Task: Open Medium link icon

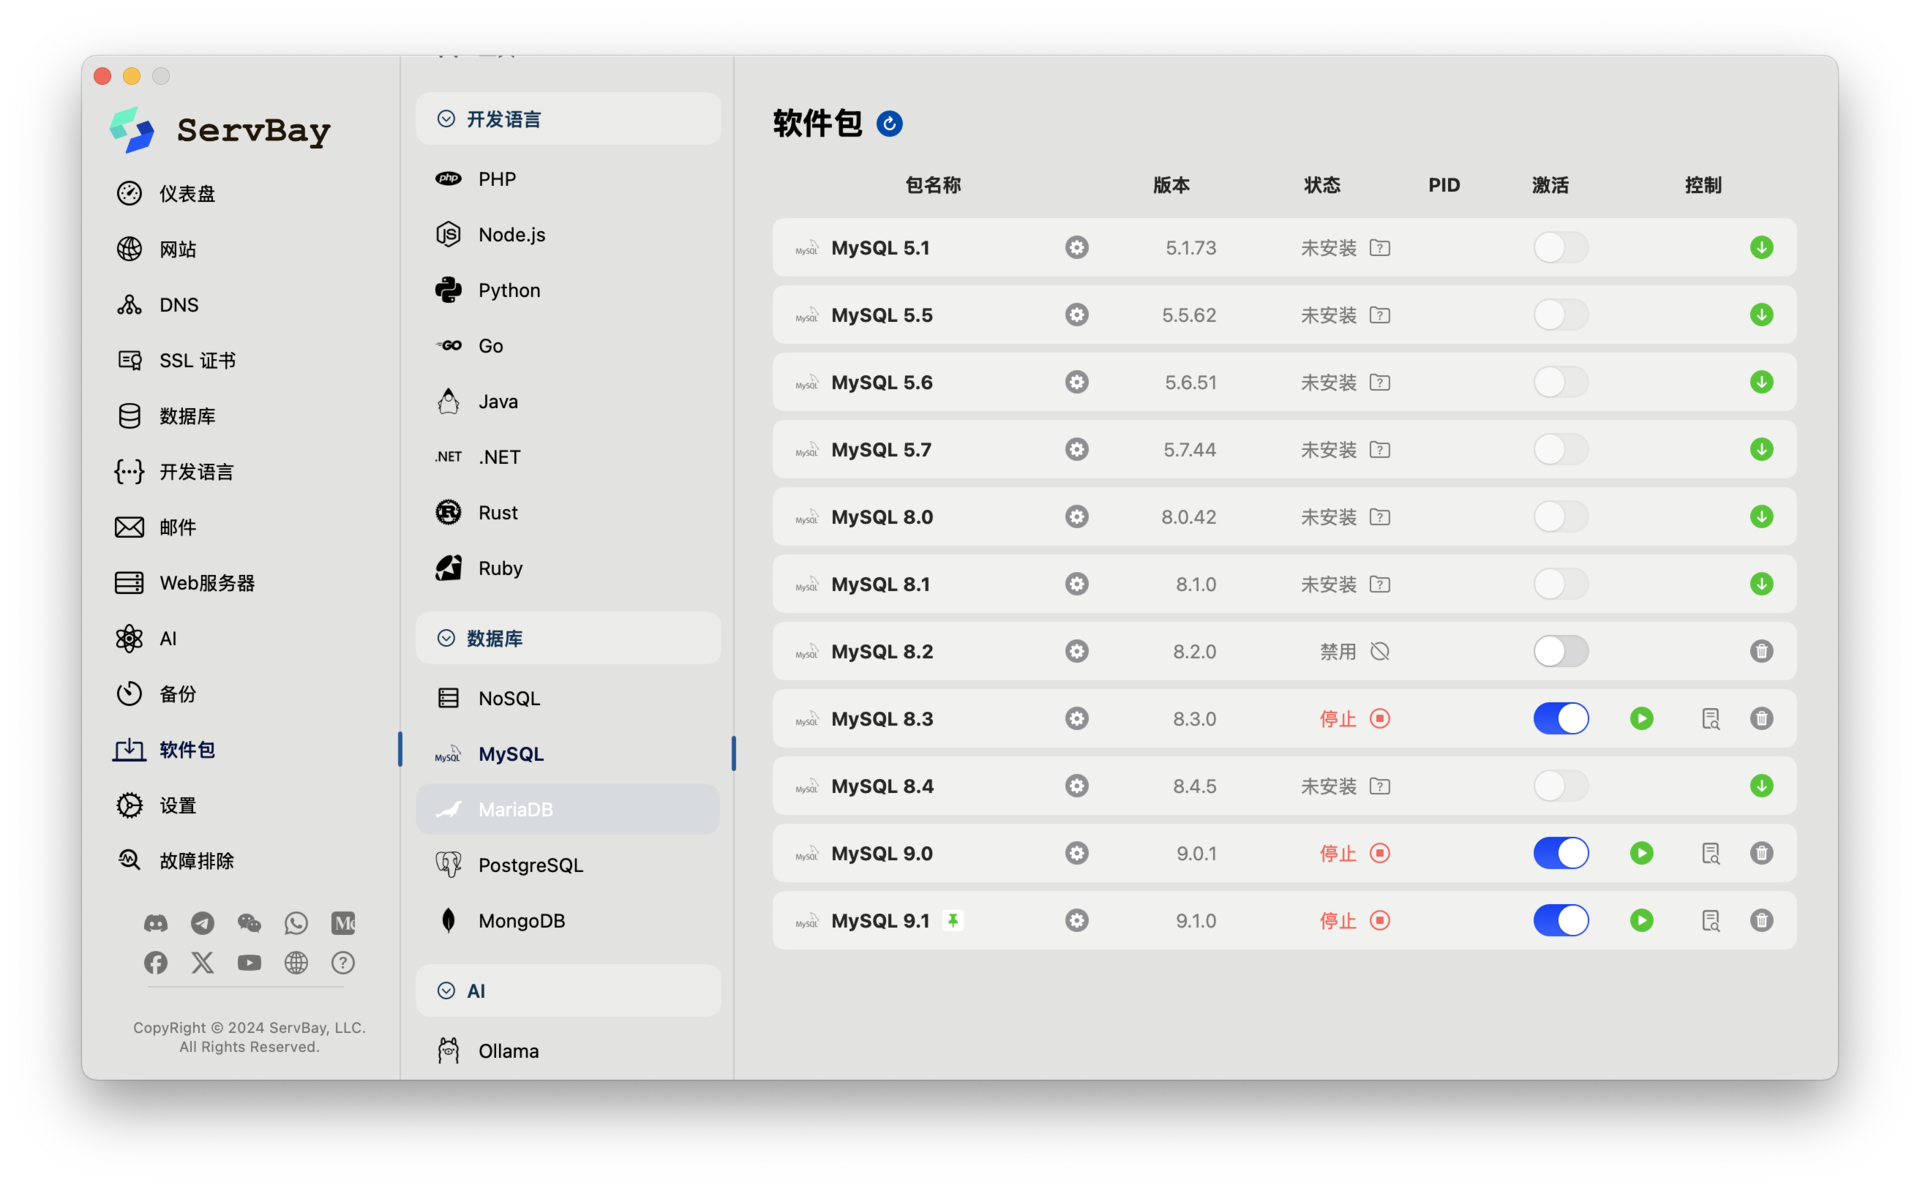Action: coord(343,923)
